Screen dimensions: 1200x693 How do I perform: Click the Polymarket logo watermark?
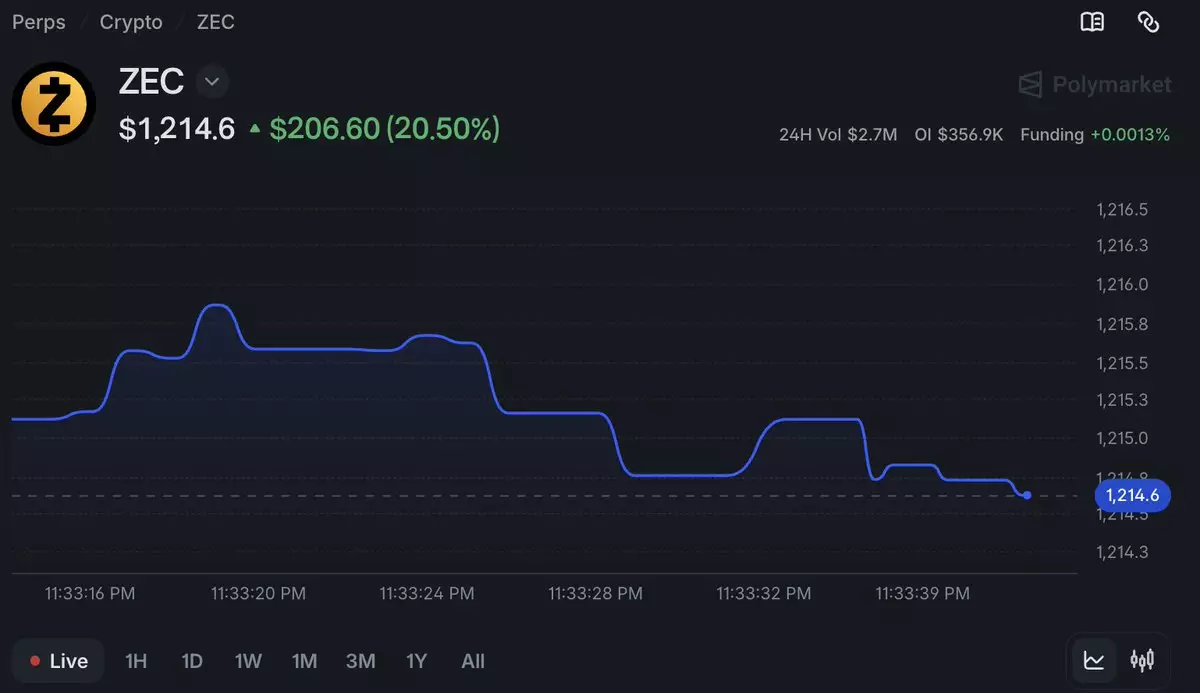1095,85
